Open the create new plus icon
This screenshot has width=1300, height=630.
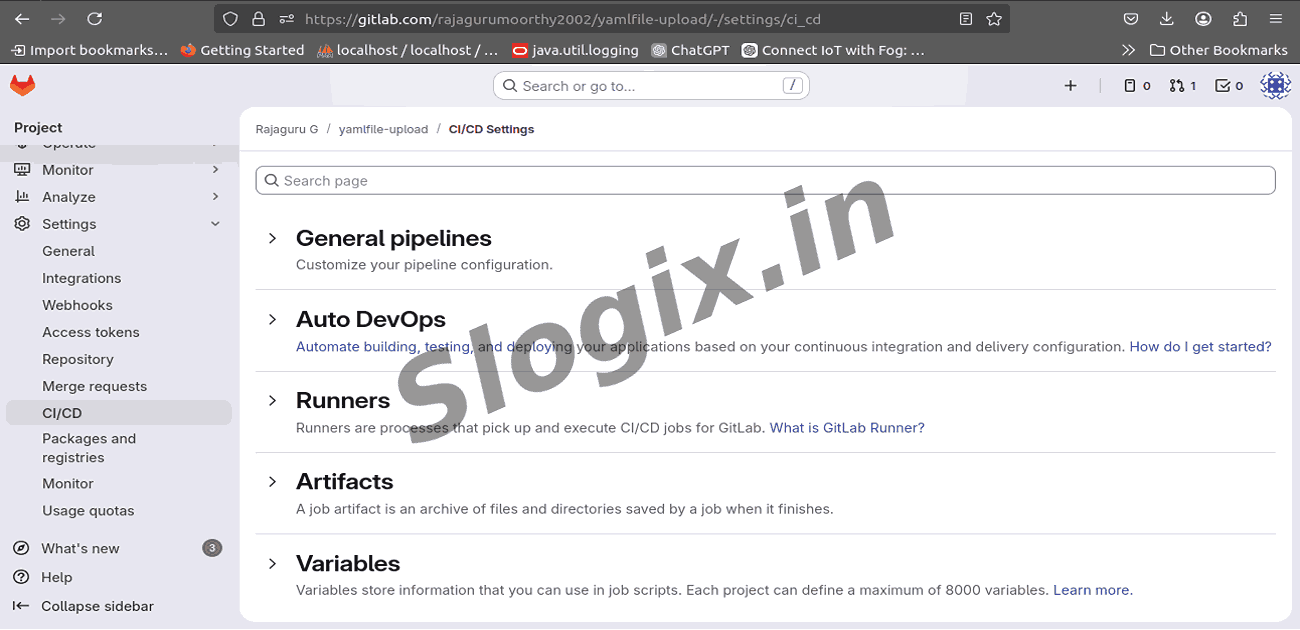pyautogui.click(x=1070, y=86)
